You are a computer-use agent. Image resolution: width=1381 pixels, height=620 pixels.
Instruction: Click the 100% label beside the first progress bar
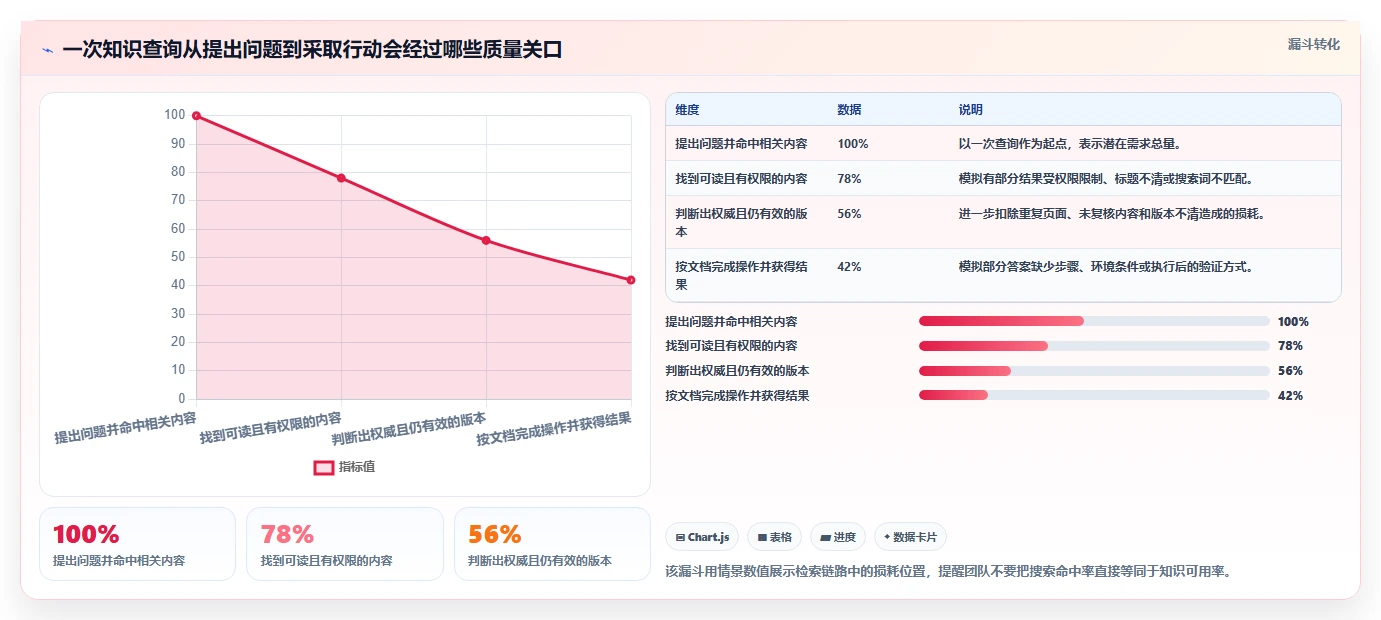[x=1293, y=321]
